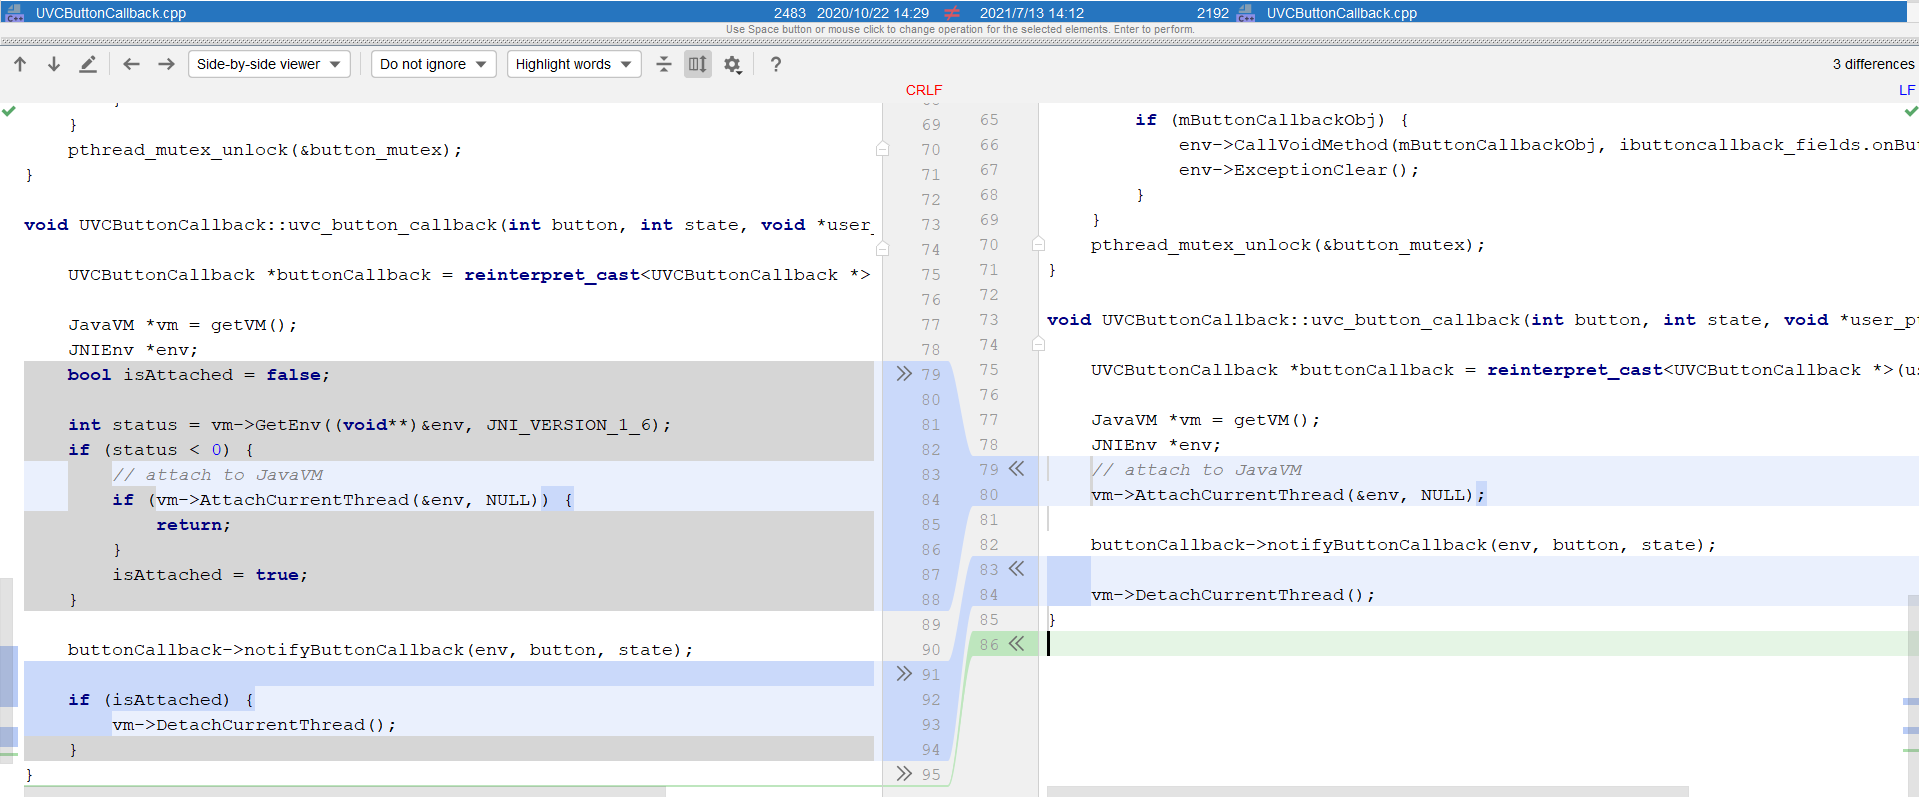The image size is (1919, 797).
Task: Collapse code fold marker at right line 70
Action: pos(1038,244)
